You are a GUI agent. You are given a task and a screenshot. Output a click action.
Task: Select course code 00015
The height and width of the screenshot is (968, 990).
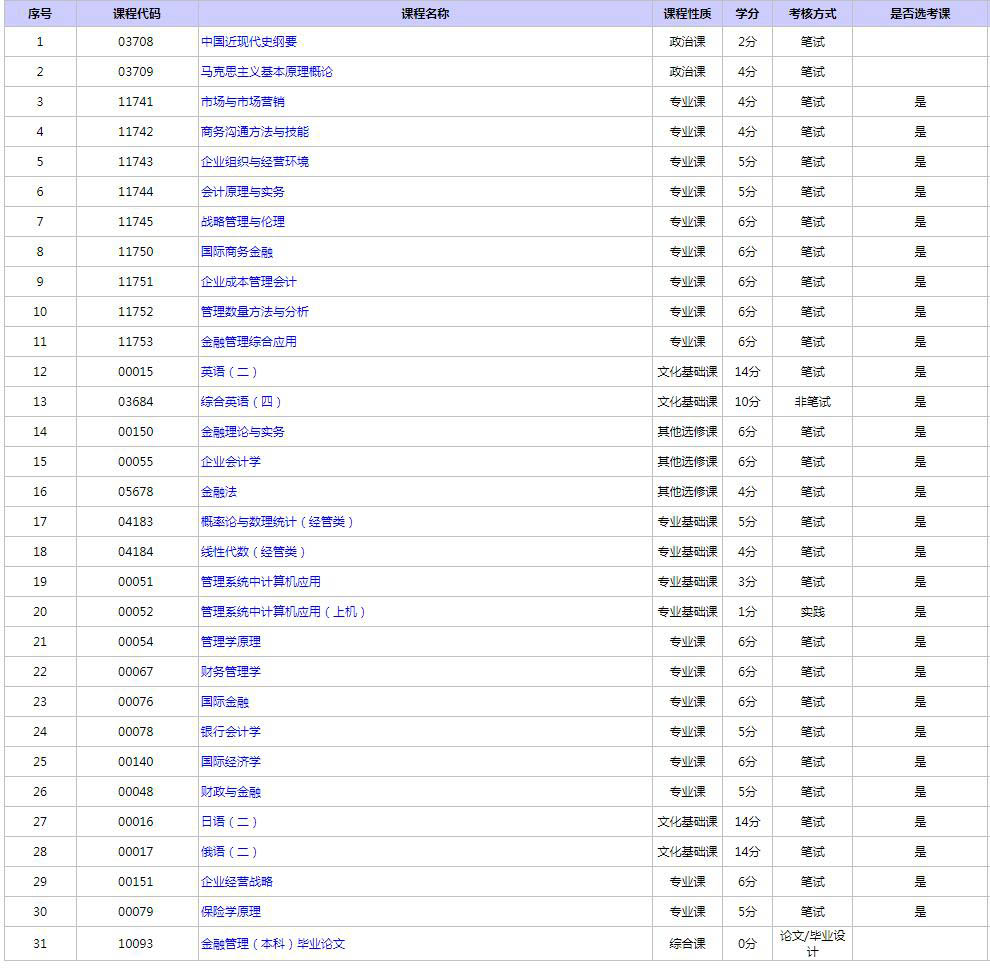click(x=136, y=372)
